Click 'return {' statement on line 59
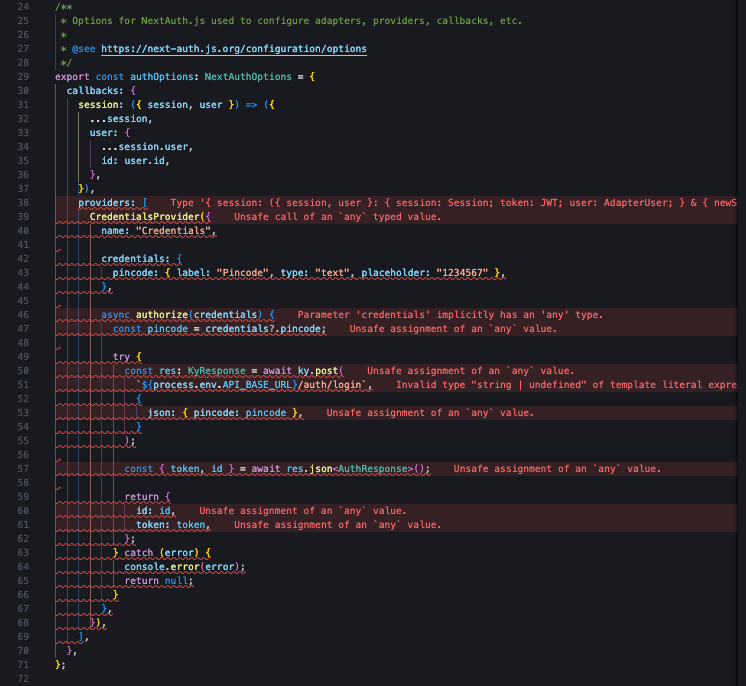Screen dimensions: 746x686 coord(147,497)
